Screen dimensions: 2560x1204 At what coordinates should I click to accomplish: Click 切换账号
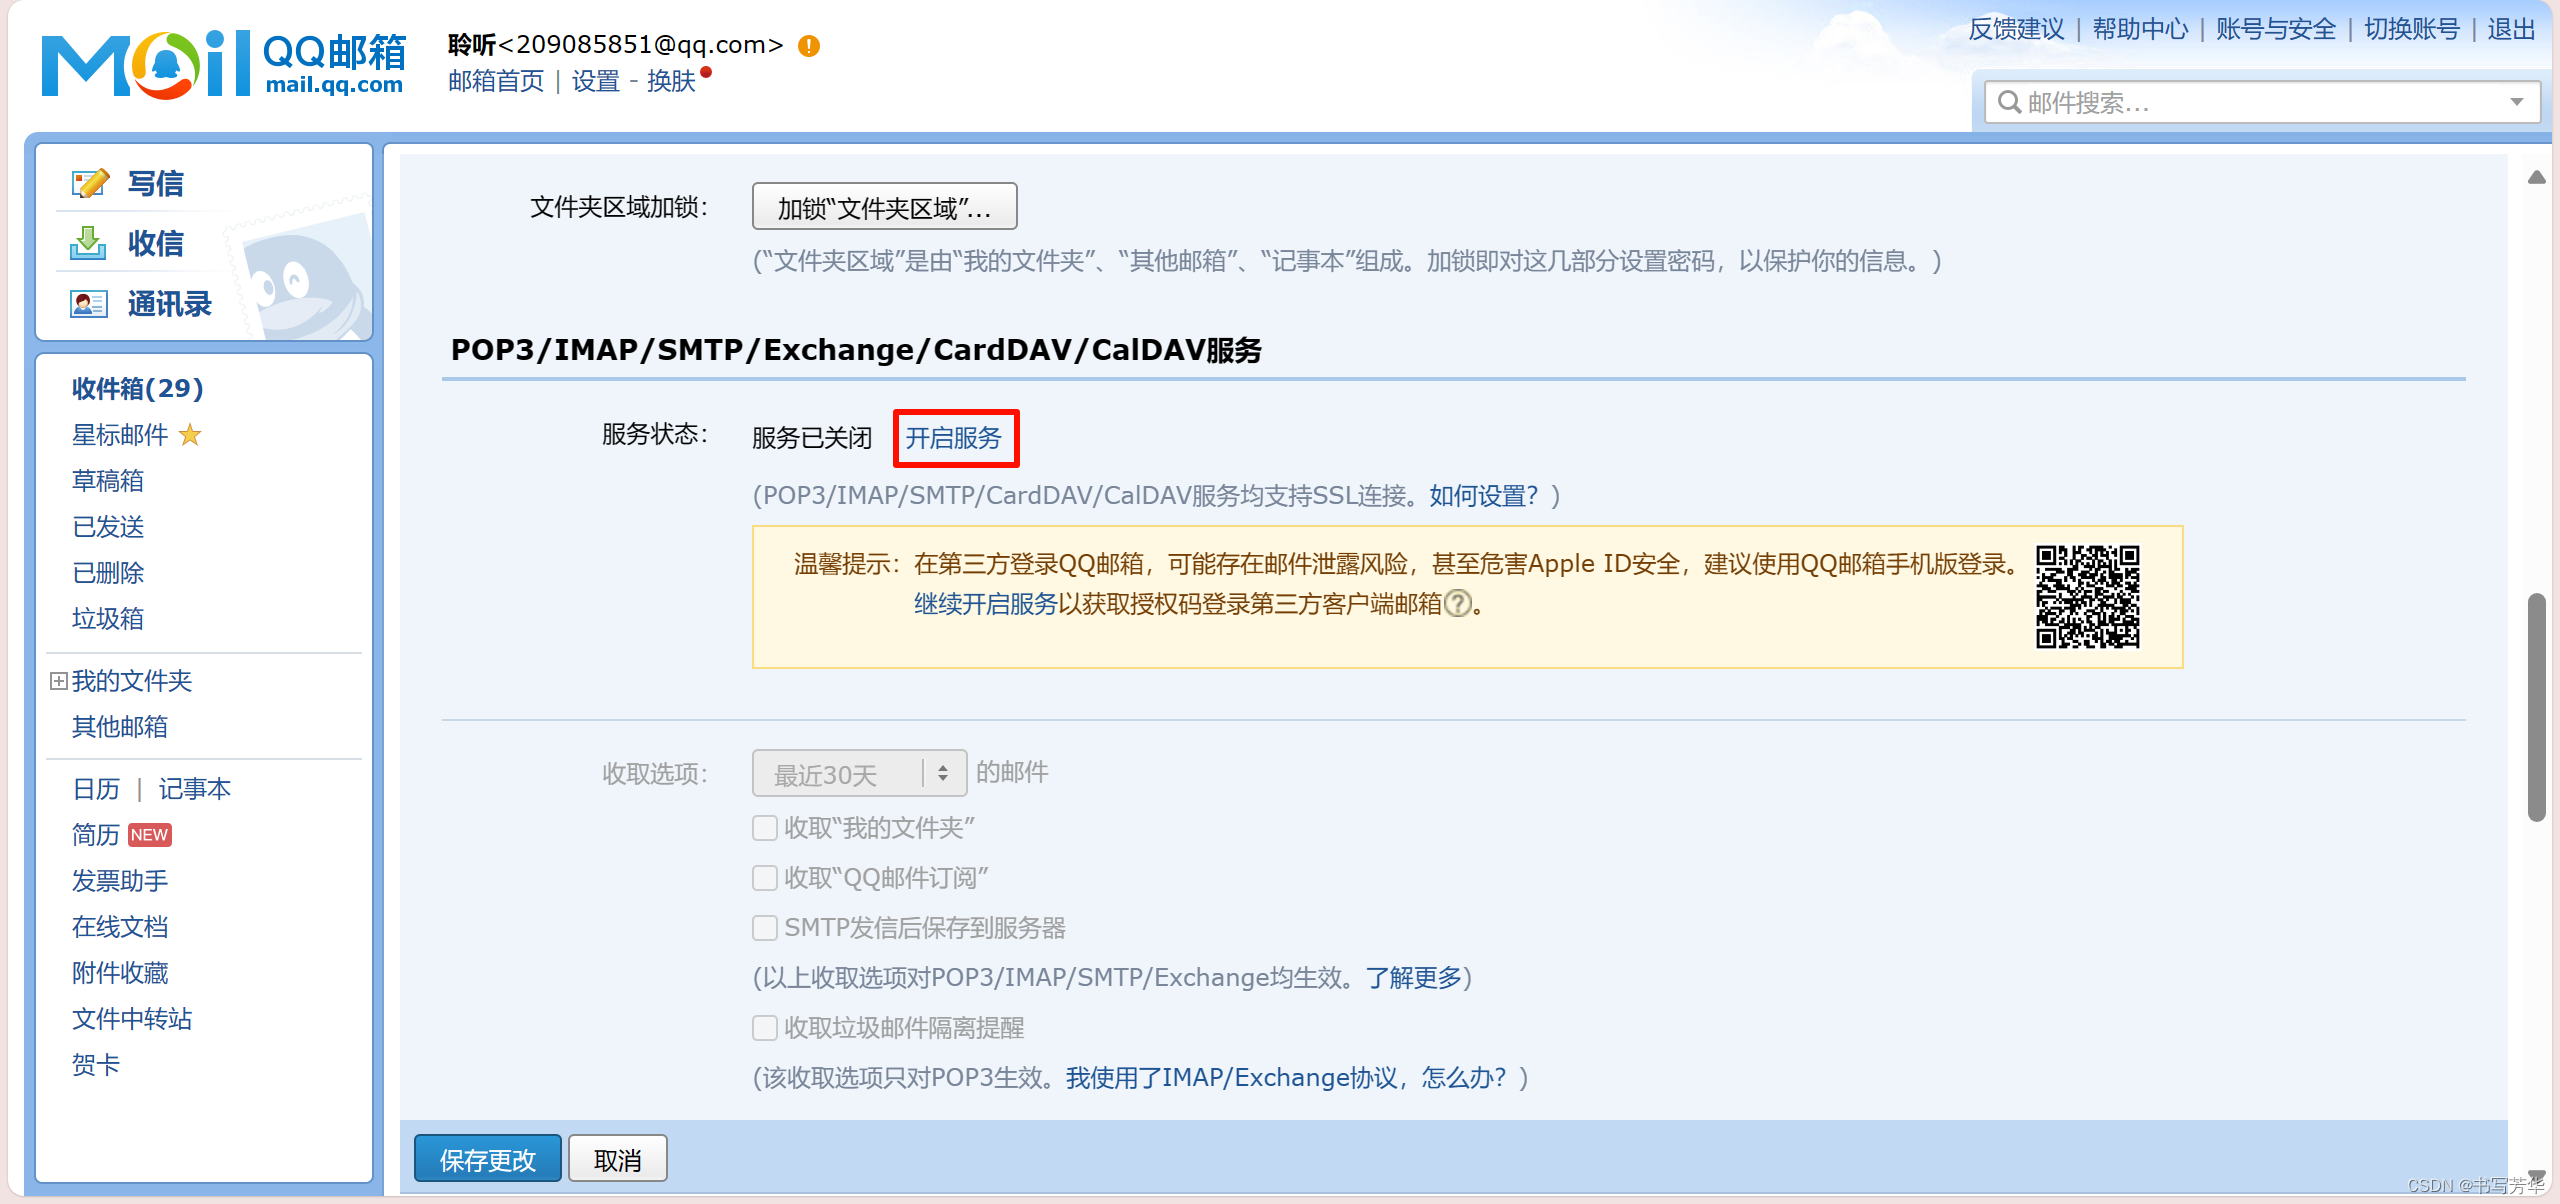point(2412,29)
